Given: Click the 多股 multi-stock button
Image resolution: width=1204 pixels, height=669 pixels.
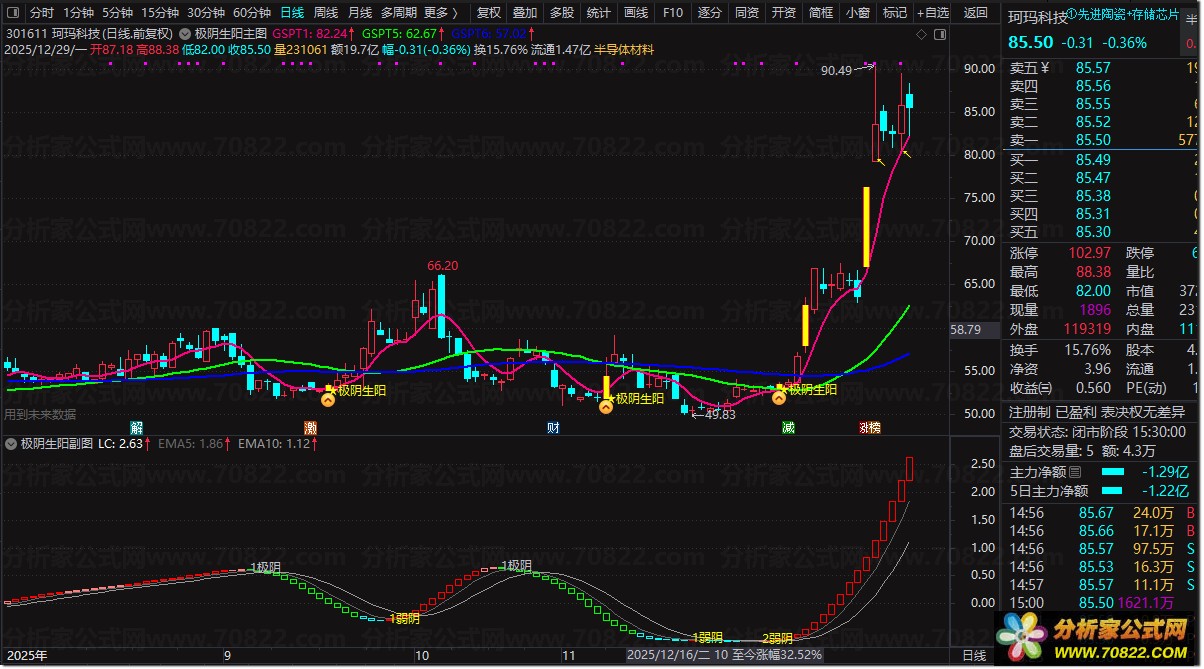Looking at the screenshot, I should click(562, 13).
